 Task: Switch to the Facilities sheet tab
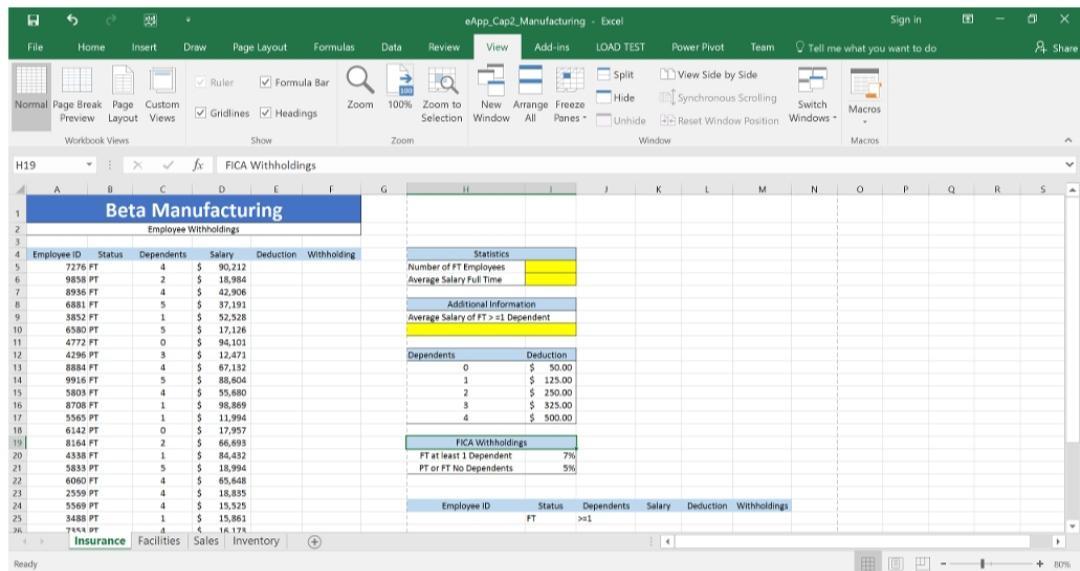[x=160, y=541]
